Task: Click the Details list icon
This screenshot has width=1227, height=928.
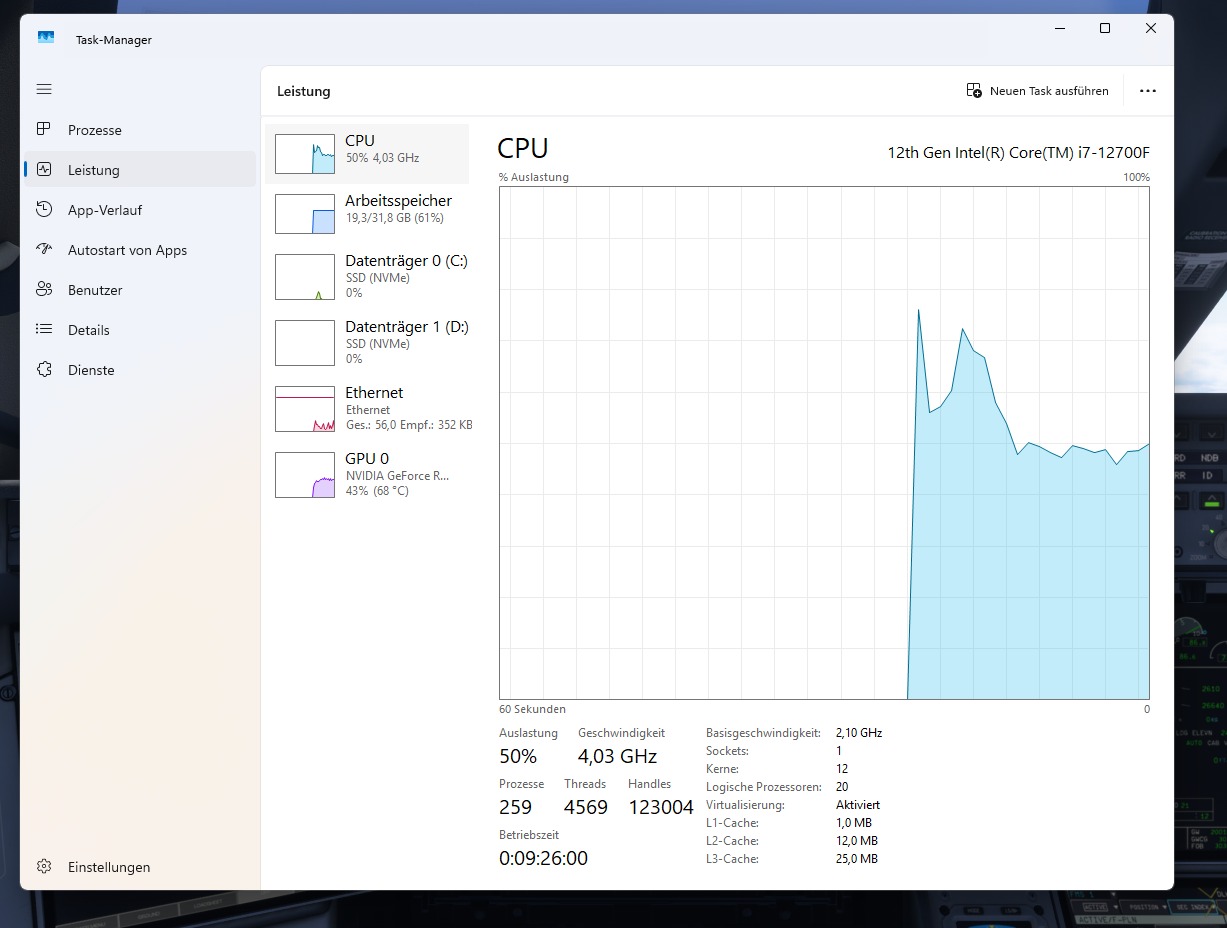Action: [x=44, y=330]
